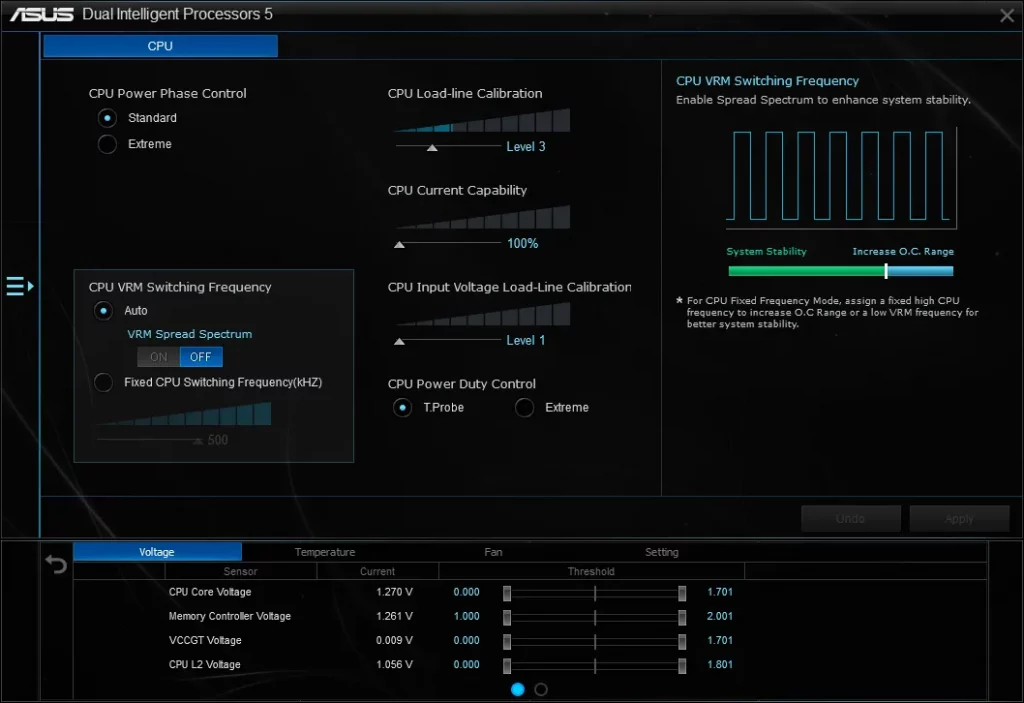The height and width of the screenshot is (703, 1024).
Task: Switch to the Voltage monitor tab
Action: [x=157, y=552]
